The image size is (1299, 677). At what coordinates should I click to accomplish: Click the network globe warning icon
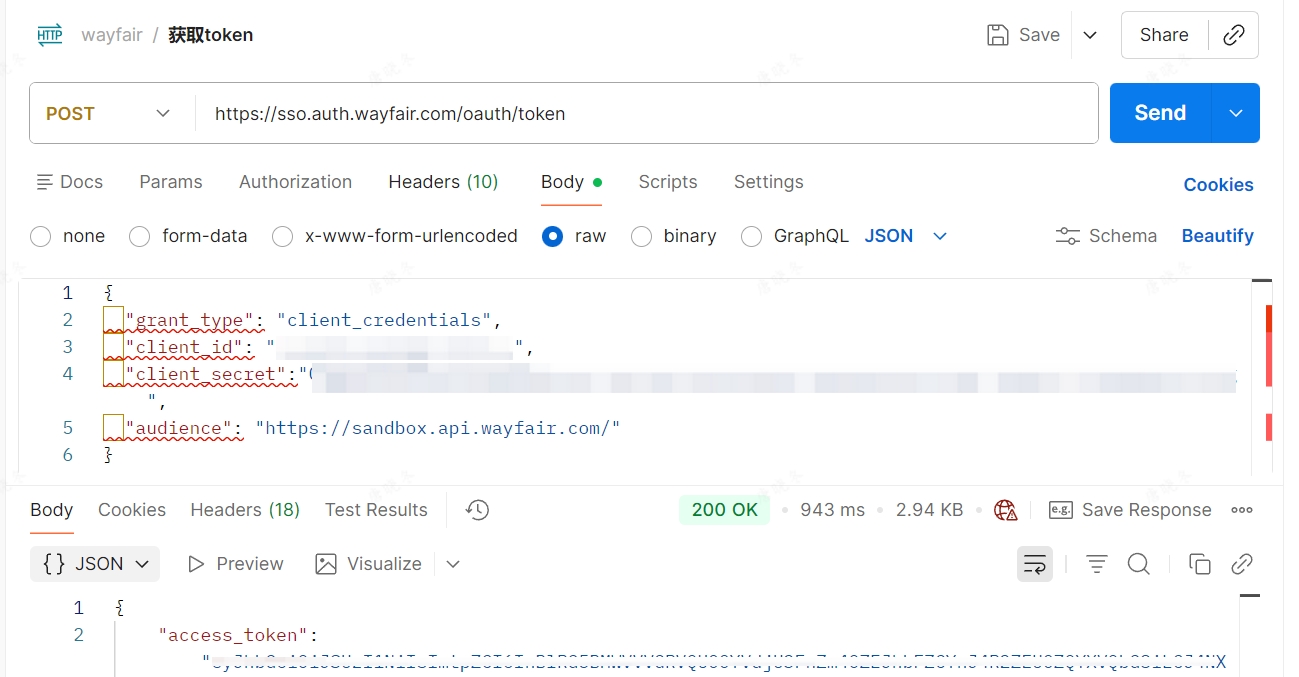(1005, 510)
